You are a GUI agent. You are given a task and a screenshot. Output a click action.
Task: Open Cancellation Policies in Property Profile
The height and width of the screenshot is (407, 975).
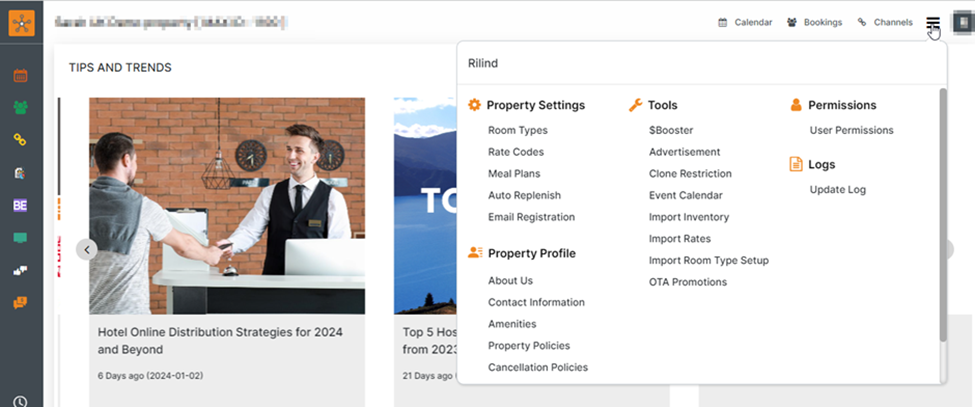coord(537,367)
